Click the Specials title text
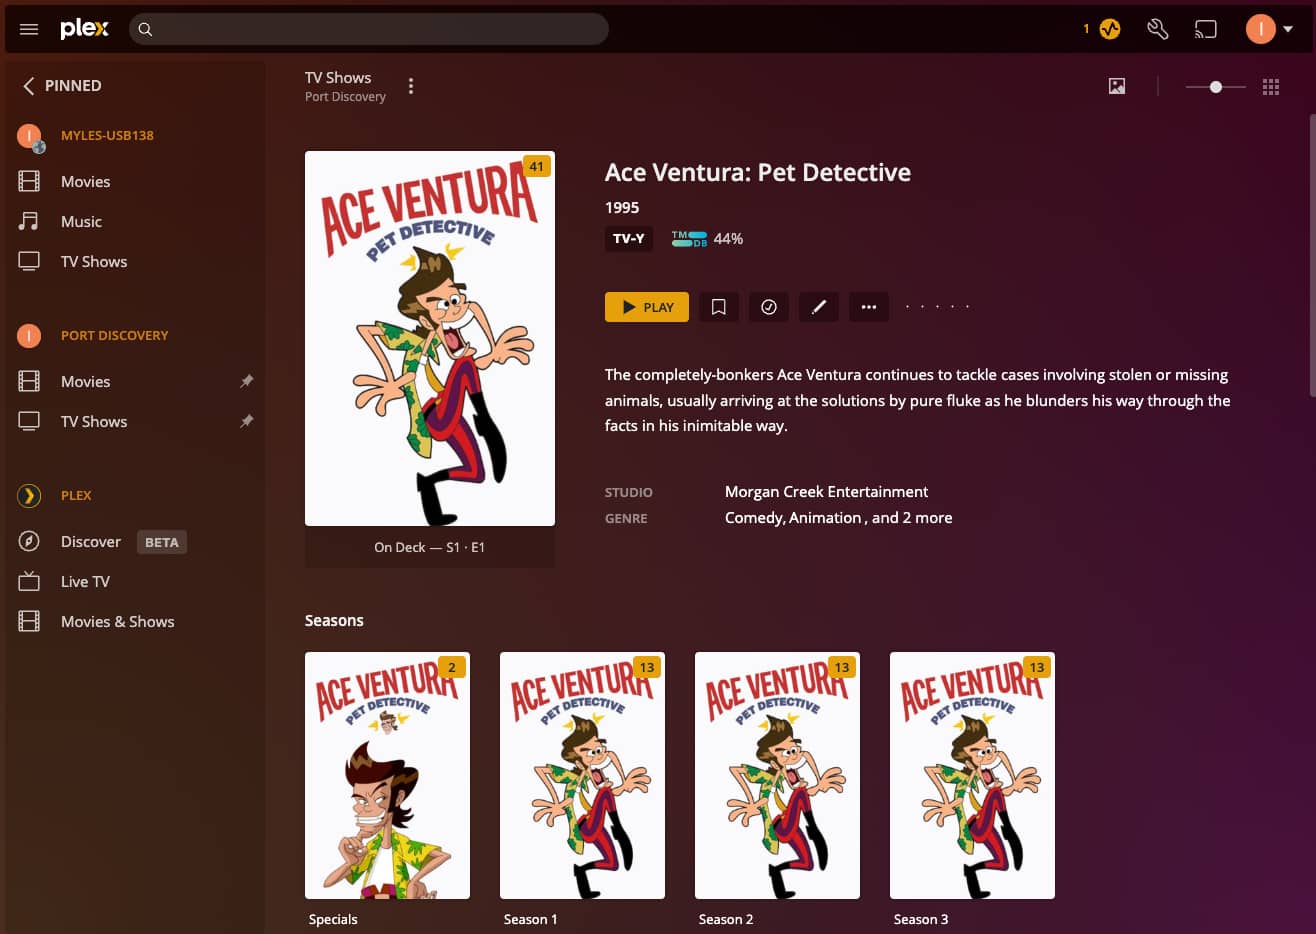Screen dimensions: 1316x934 point(333,919)
